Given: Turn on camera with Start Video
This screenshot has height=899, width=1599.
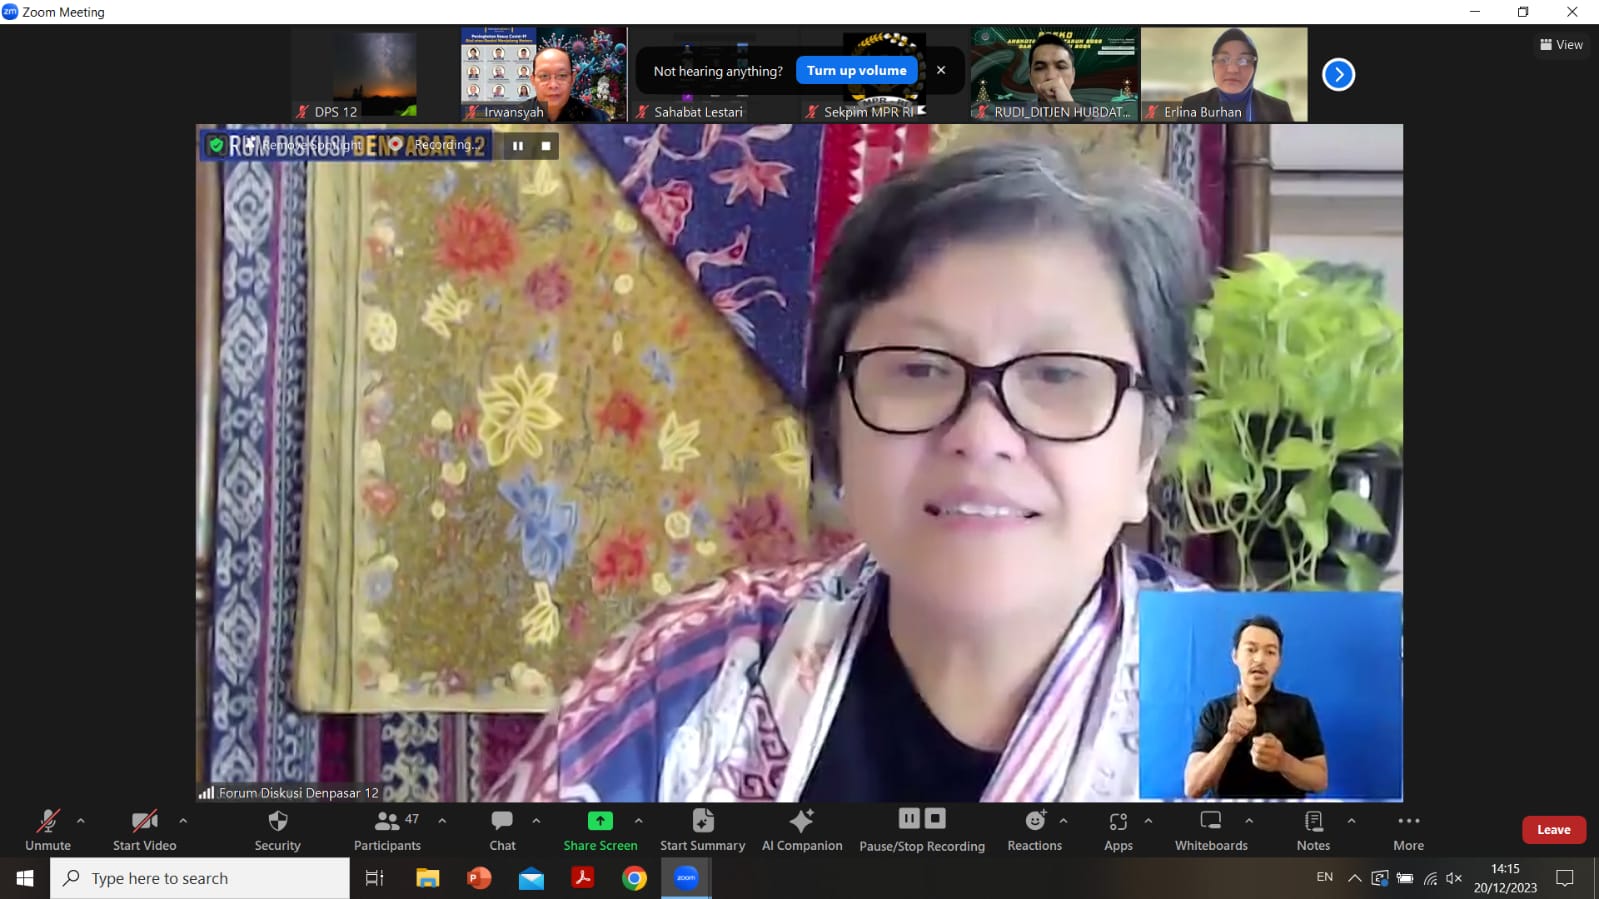Looking at the screenshot, I should (x=144, y=829).
